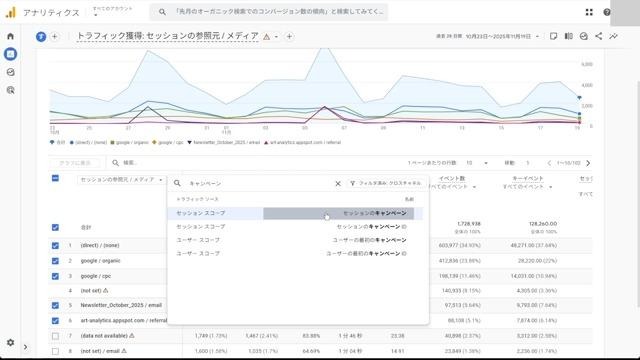Toggle the total series in chart legend

click(58, 142)
